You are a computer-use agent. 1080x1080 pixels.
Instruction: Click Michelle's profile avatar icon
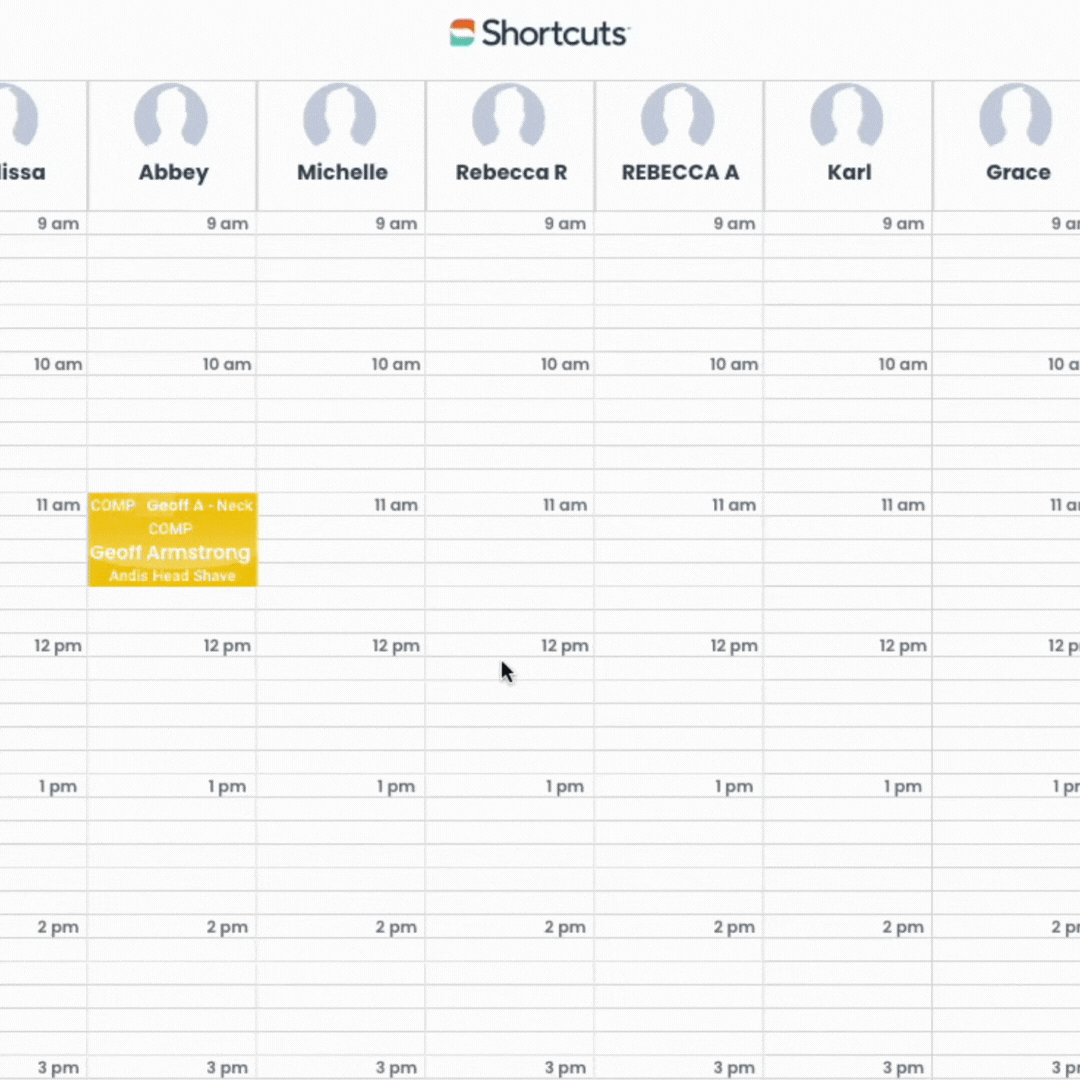click(x=340, y=116)
